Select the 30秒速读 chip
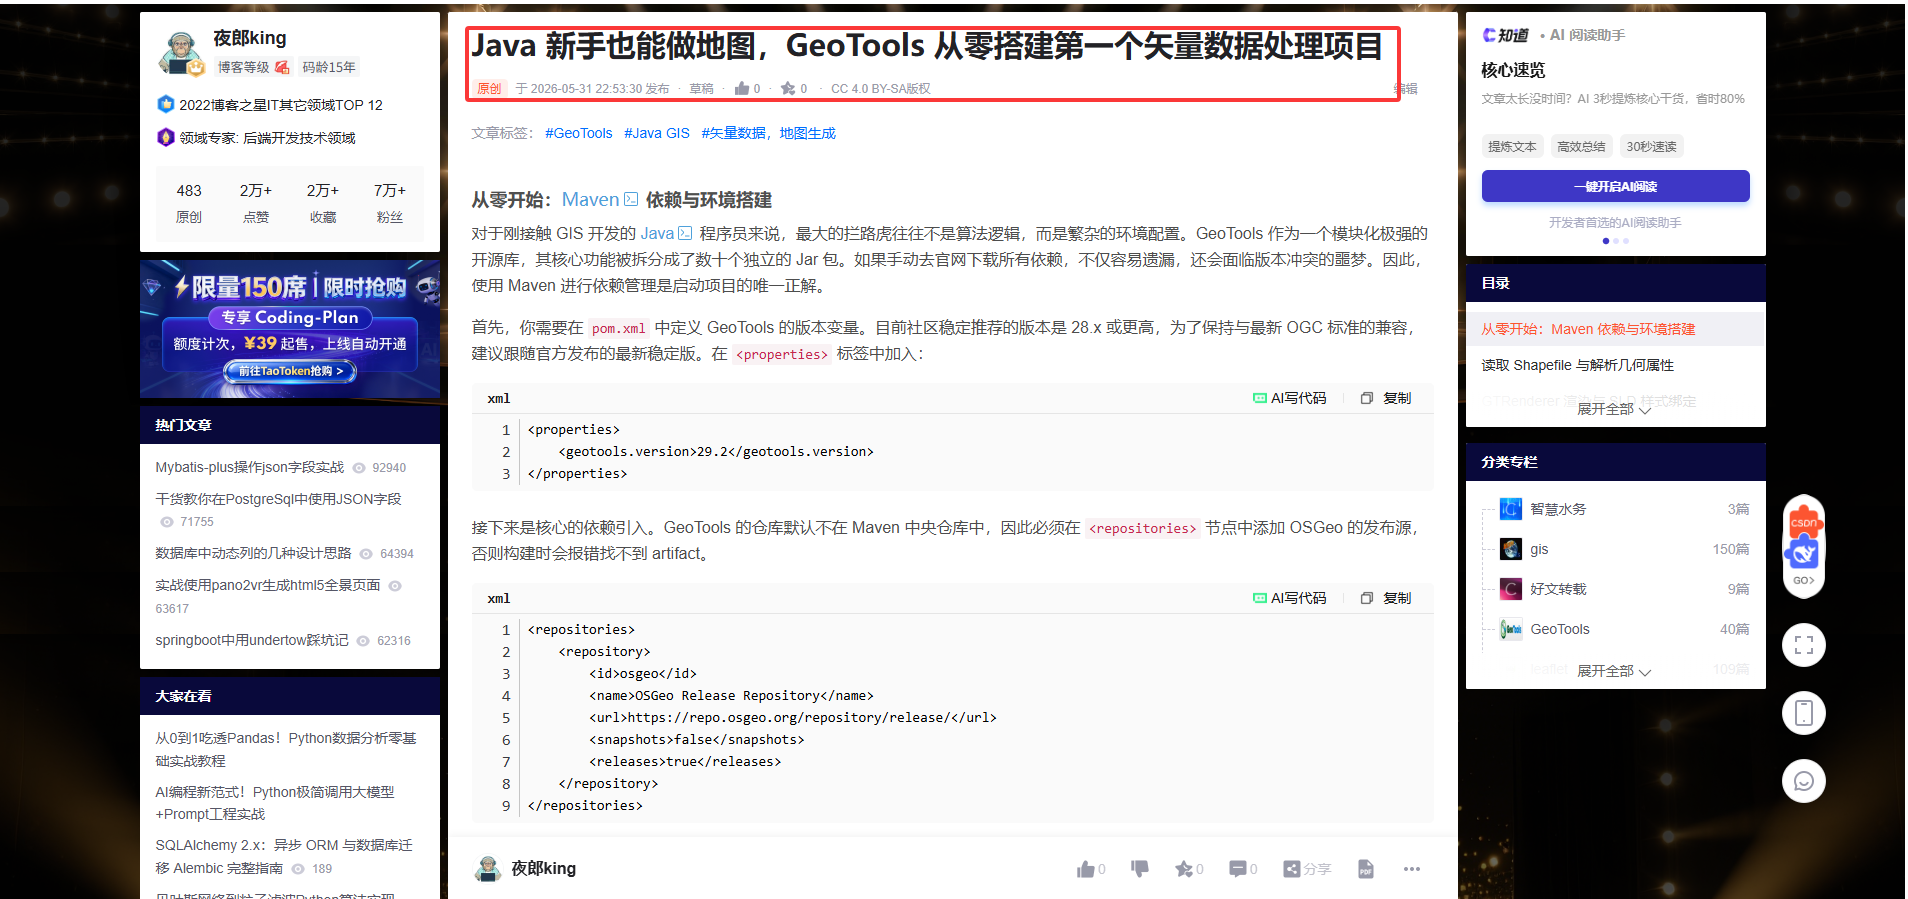Viewport: 1908px width, 899px height. (x=1651, y=146)
